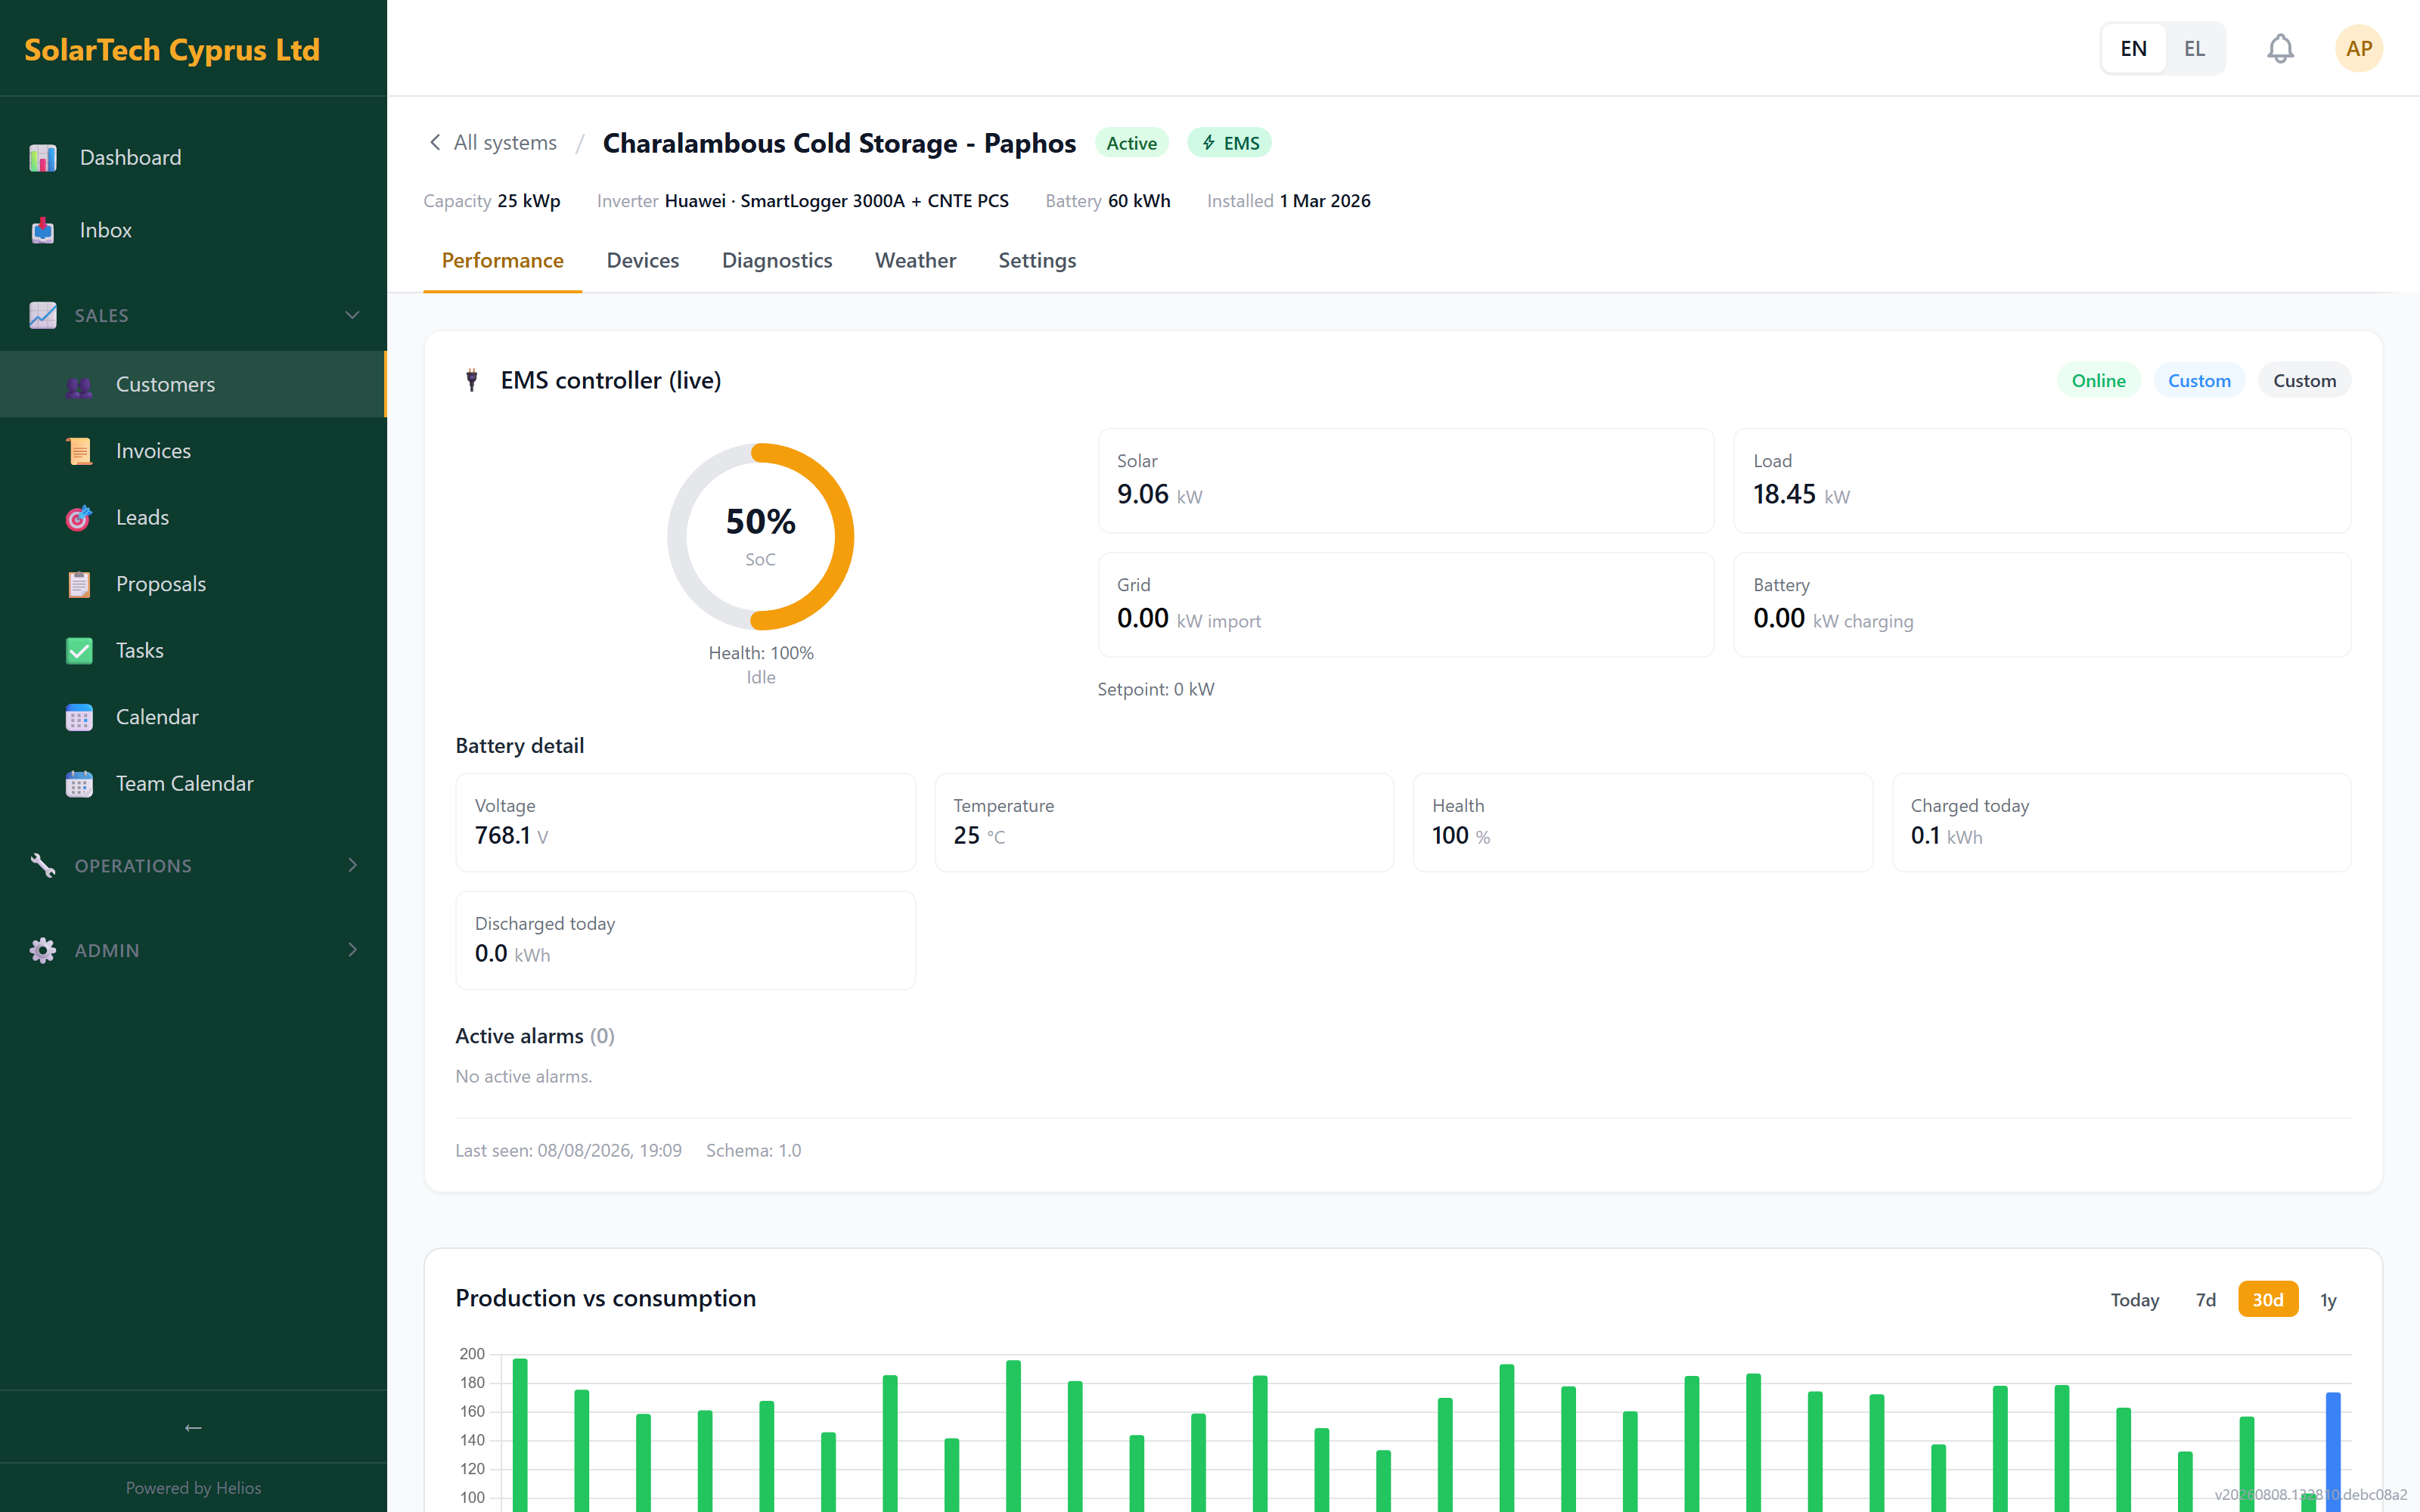Click the 50% SoC gauge ring
Screen dimensions: 2420x1512
click(760, 537)
